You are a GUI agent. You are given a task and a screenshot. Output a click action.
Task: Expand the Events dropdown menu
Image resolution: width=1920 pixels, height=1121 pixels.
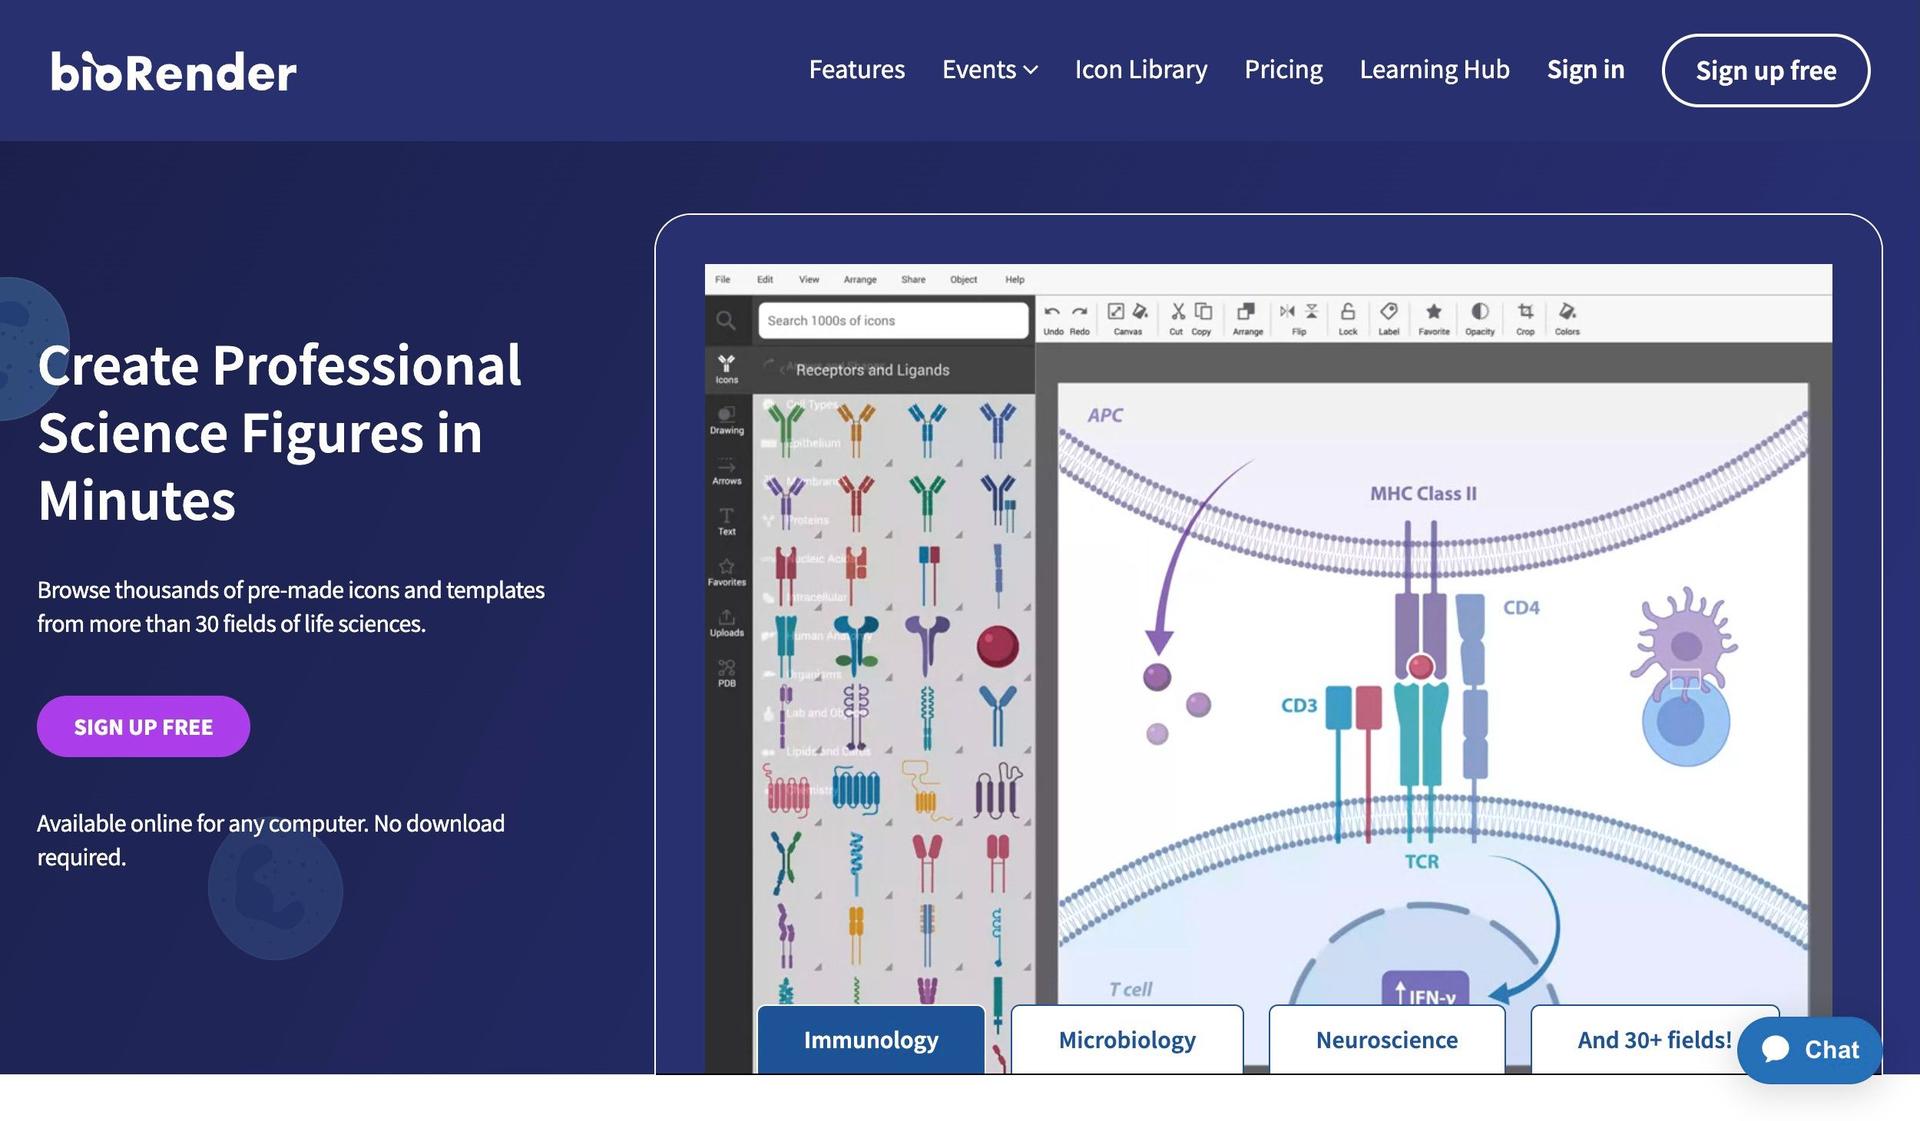990,69
